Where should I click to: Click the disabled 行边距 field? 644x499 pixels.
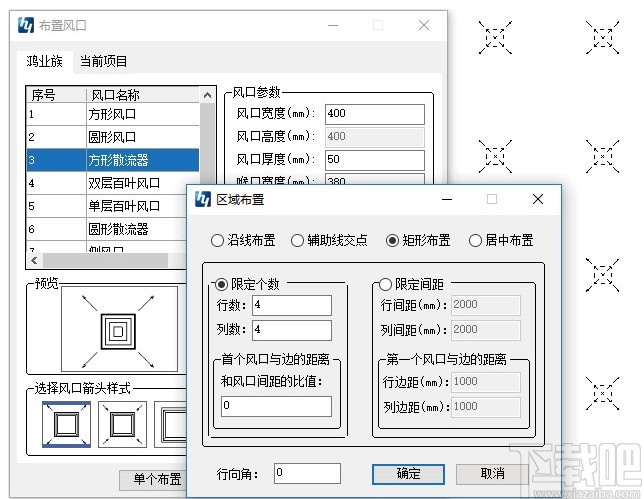pyautogui.click(x=485, y=382)
